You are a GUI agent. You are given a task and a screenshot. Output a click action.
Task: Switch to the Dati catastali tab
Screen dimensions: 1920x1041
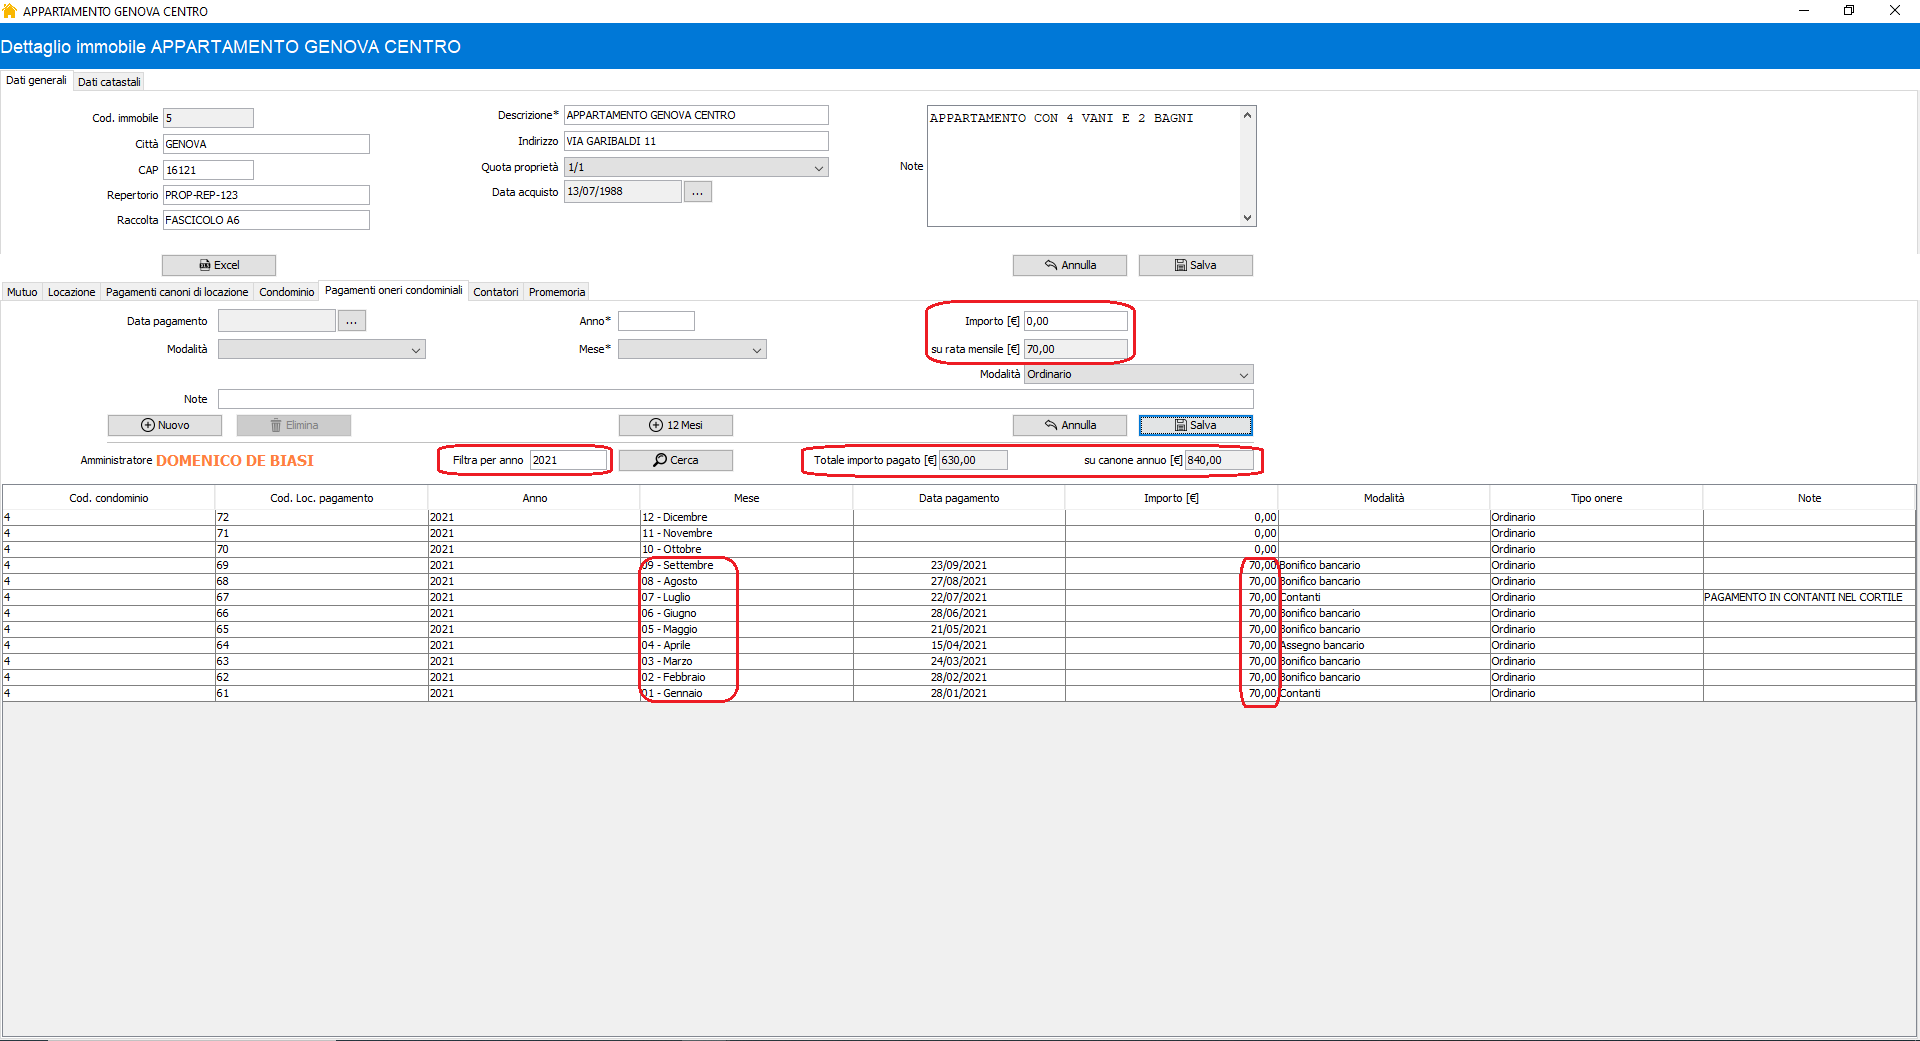(x=109, y=82)
